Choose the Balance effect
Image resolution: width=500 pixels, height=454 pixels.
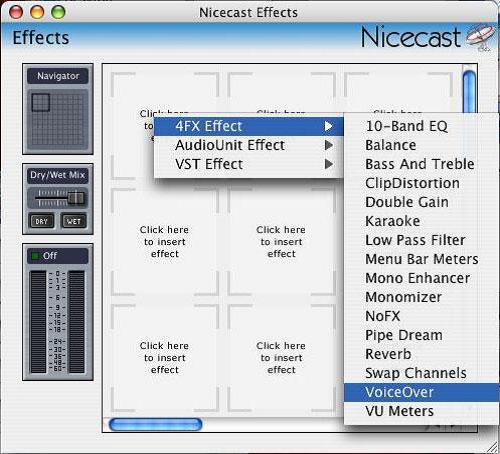421,145
